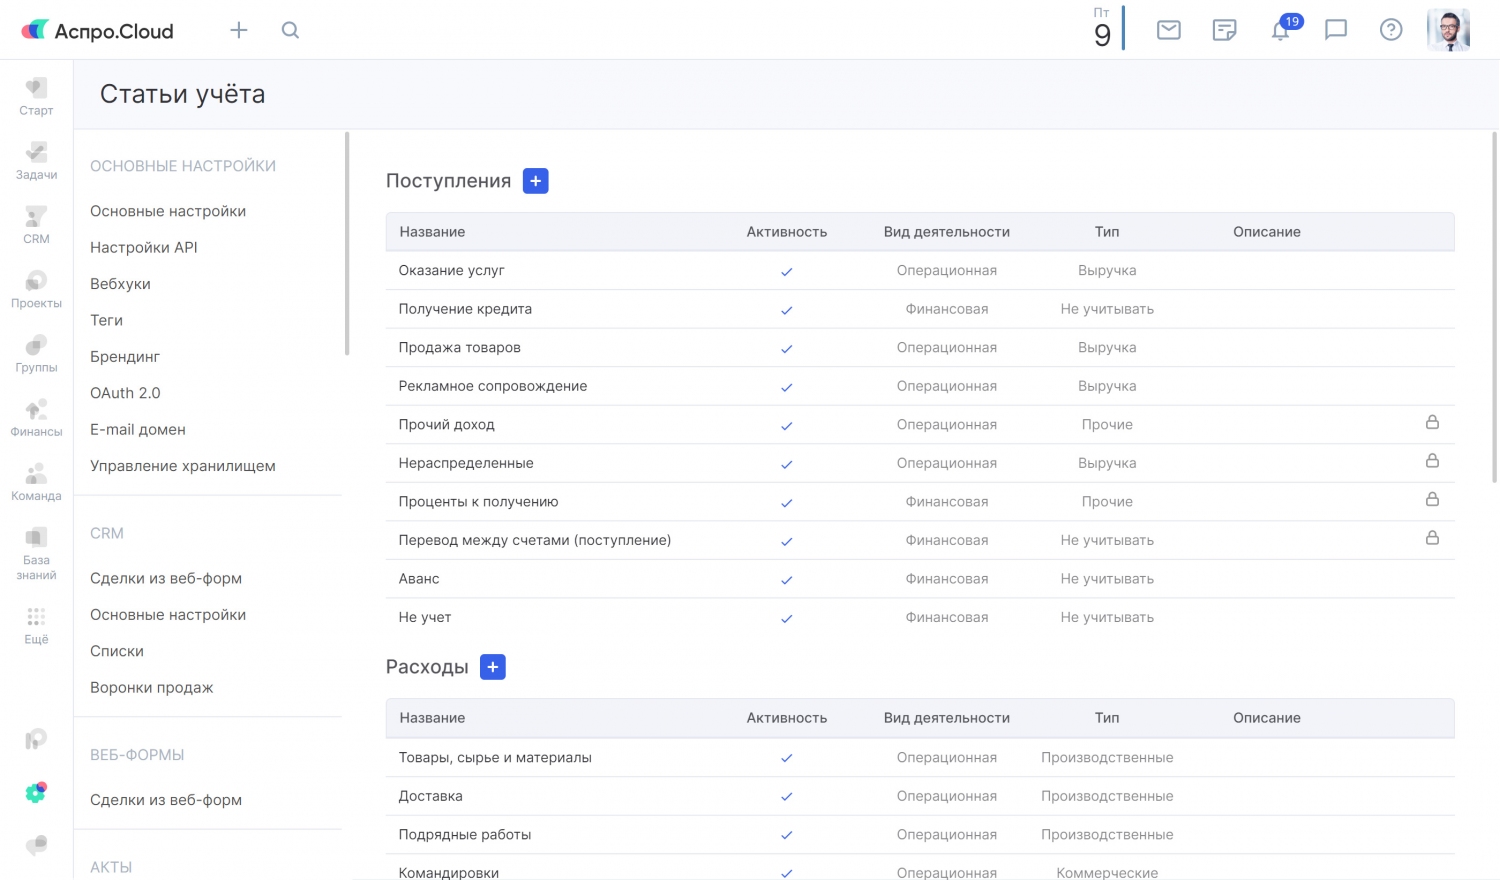Open the Задачи sidebar icon
Screen dimensions: 1500x880
[36, 161]
